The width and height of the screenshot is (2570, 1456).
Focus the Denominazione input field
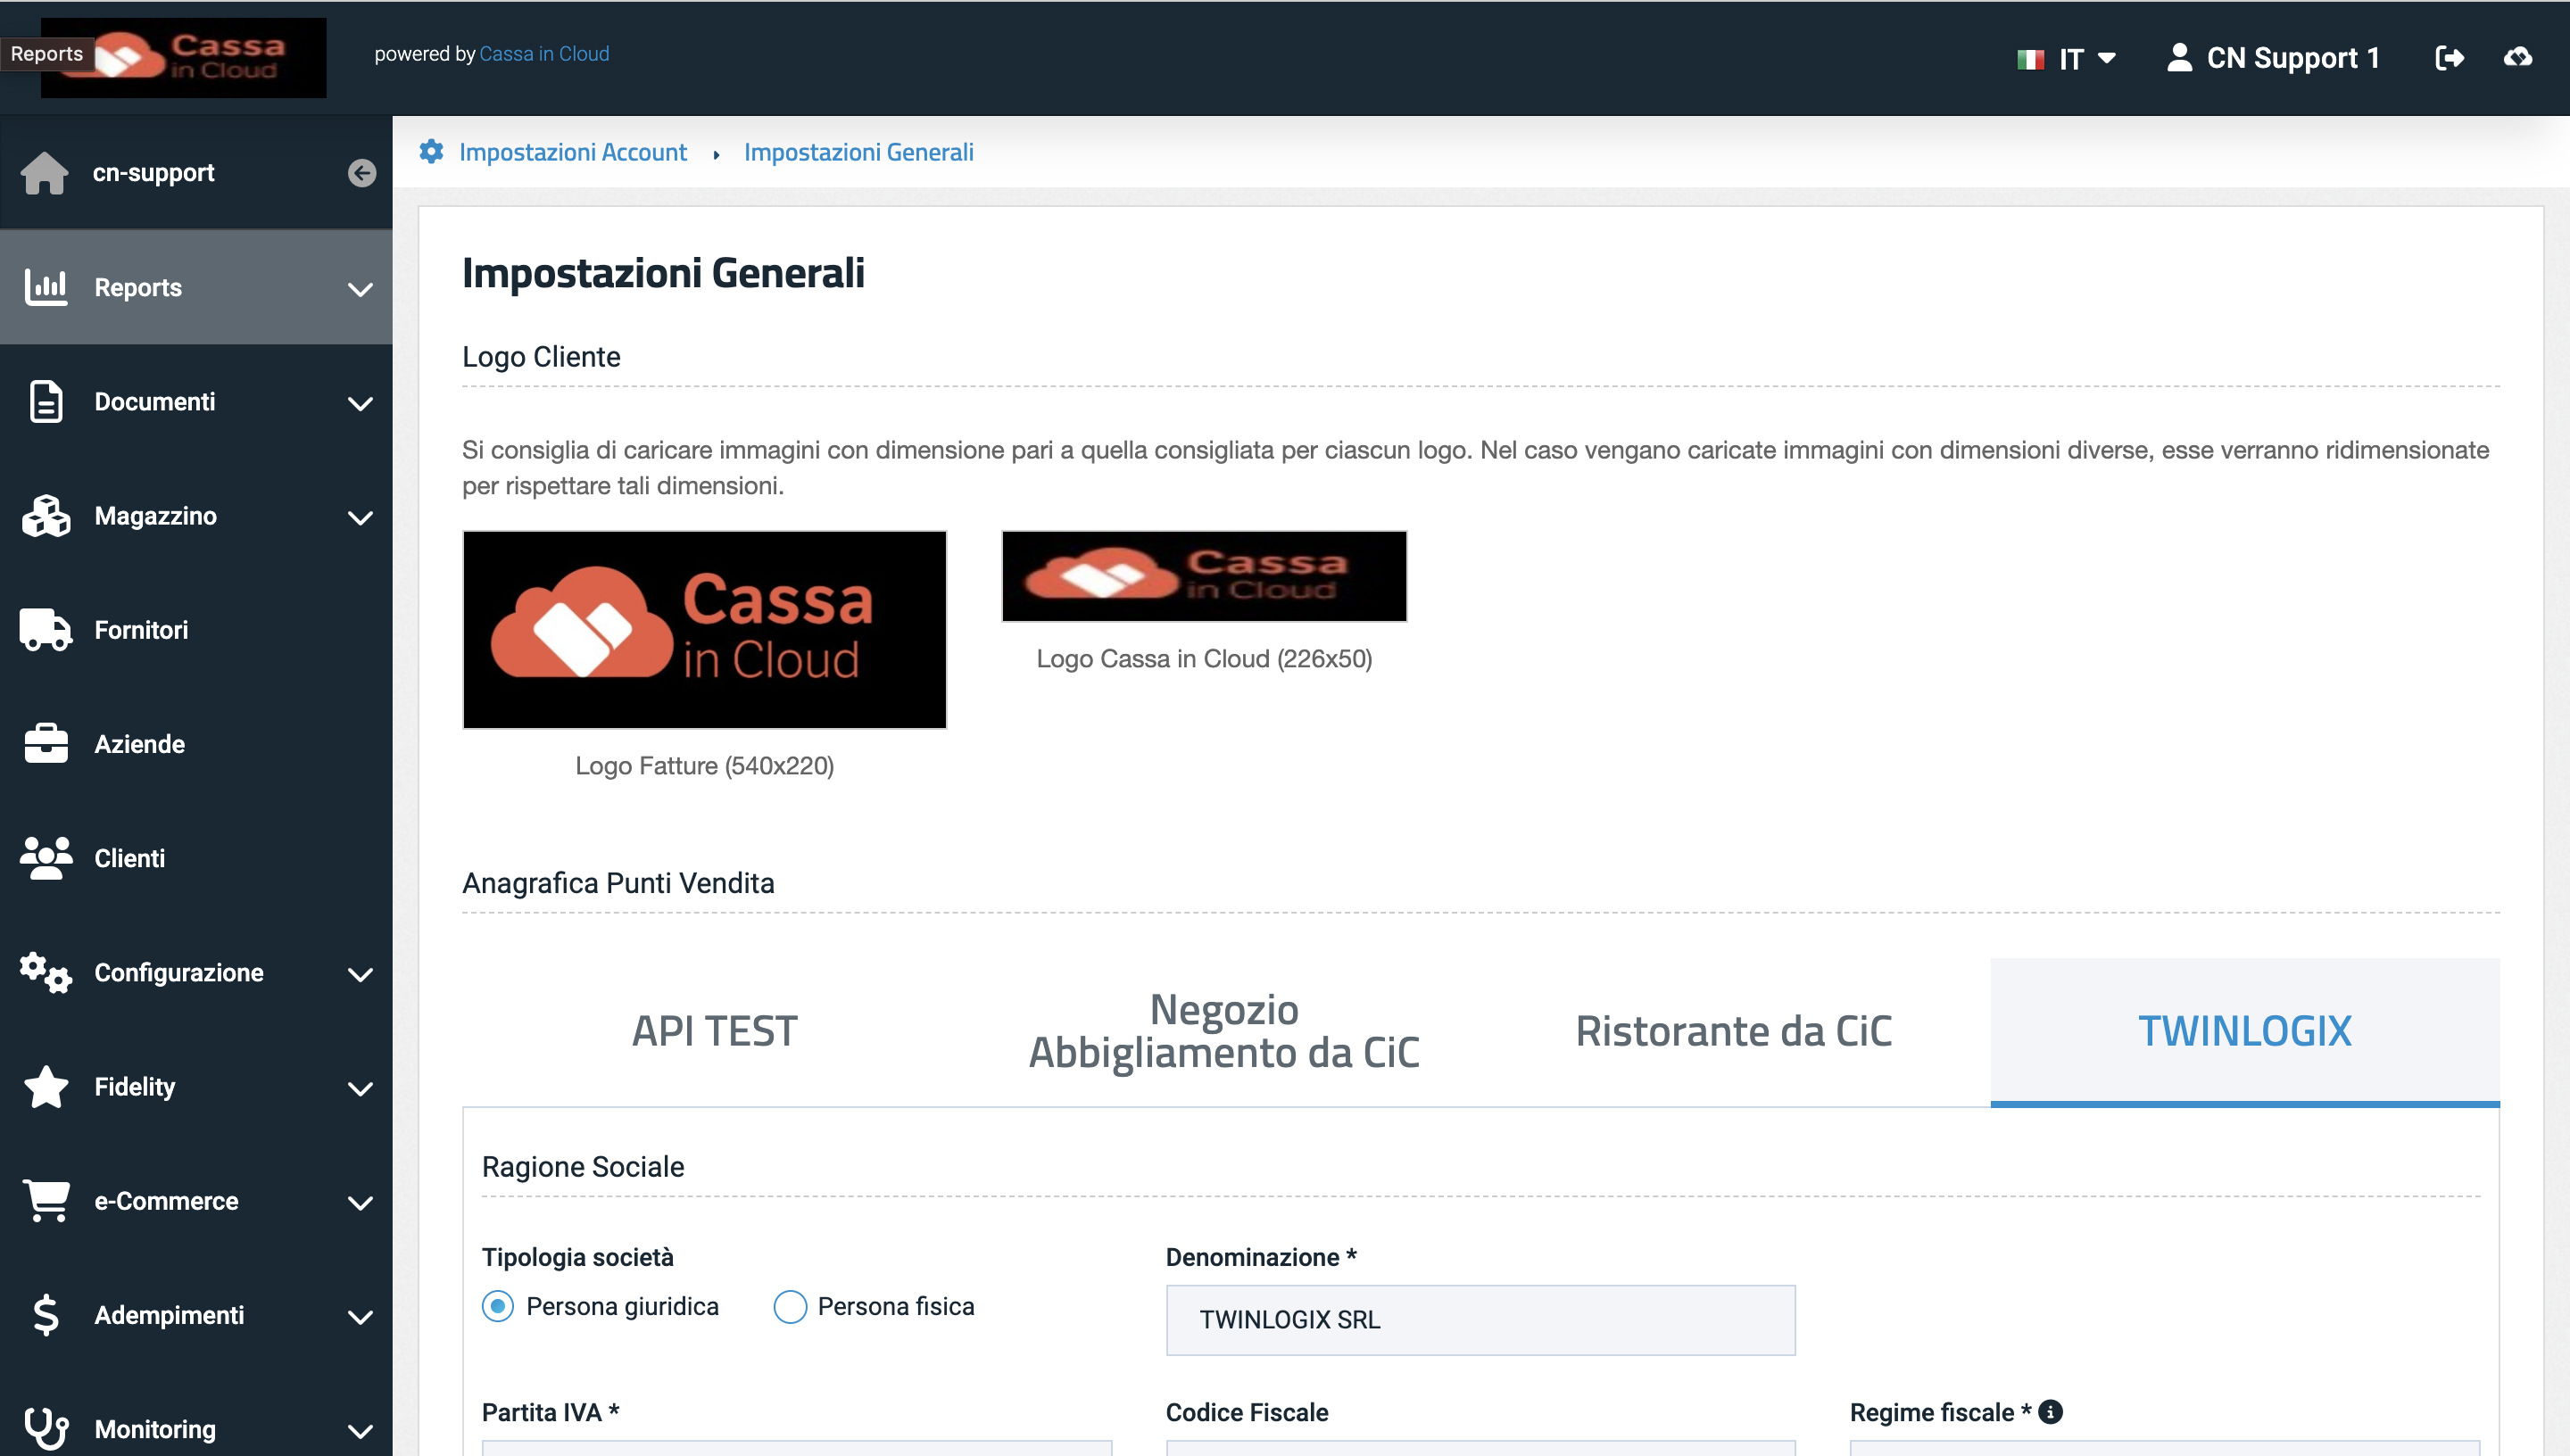(x=1480, y=1320)
